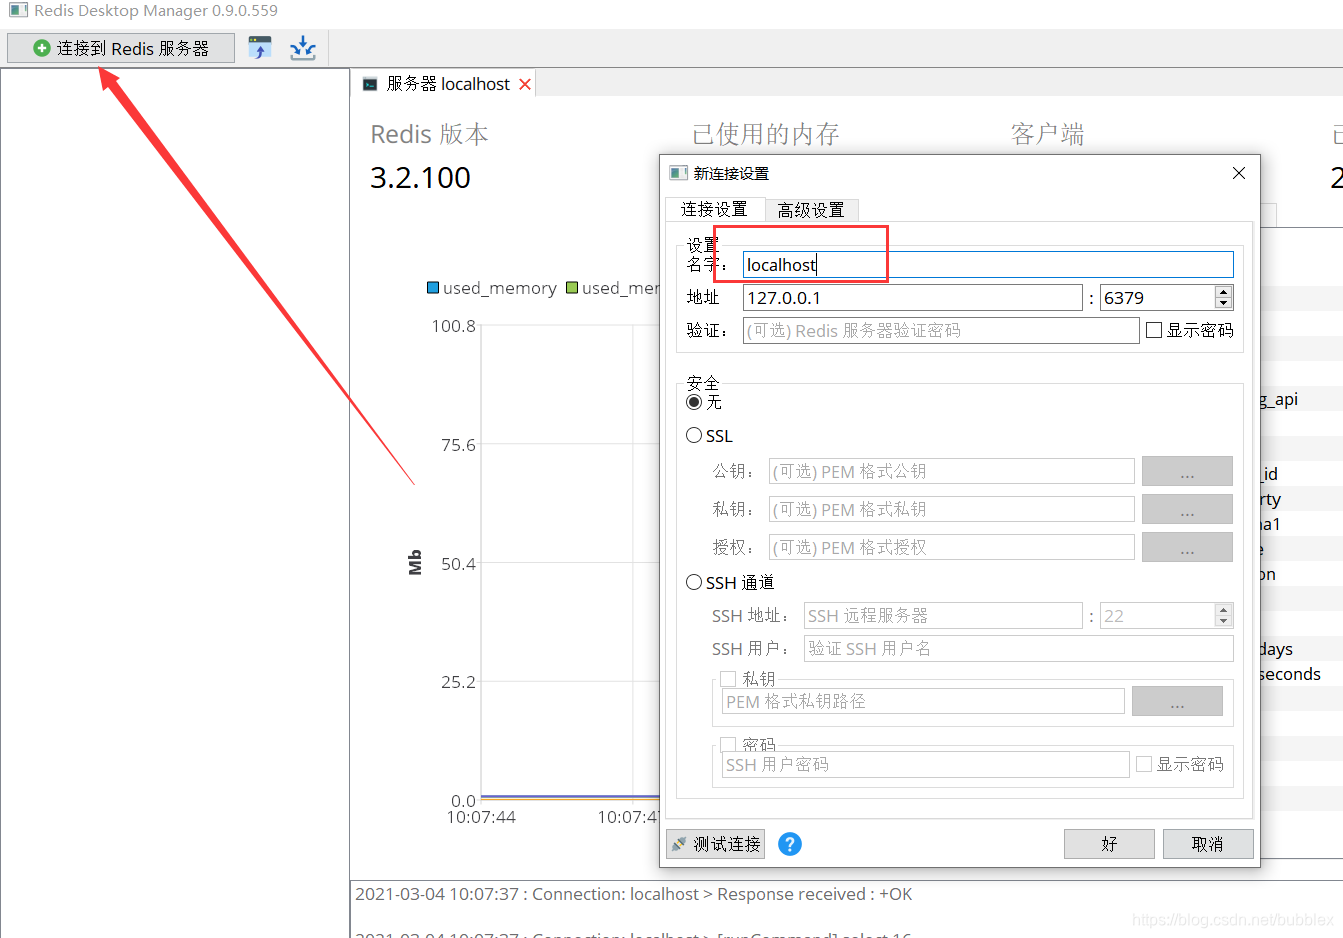The width and height of the screenshot is (1343, 938).
Task: Browse for the SSL 私钥 file with ... button
Action: pyautogui.click(x=1187, y=509)
